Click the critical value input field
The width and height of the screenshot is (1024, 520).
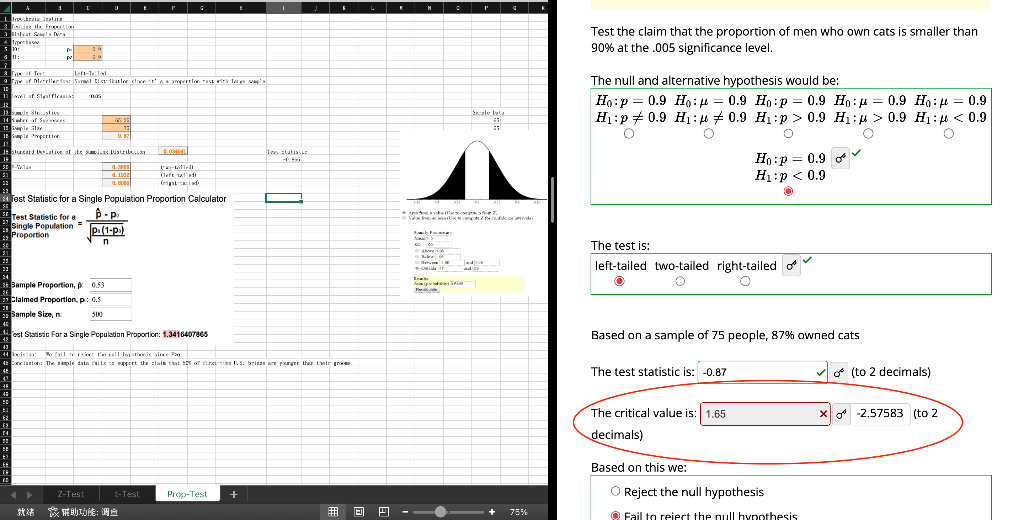pos(765,414)
